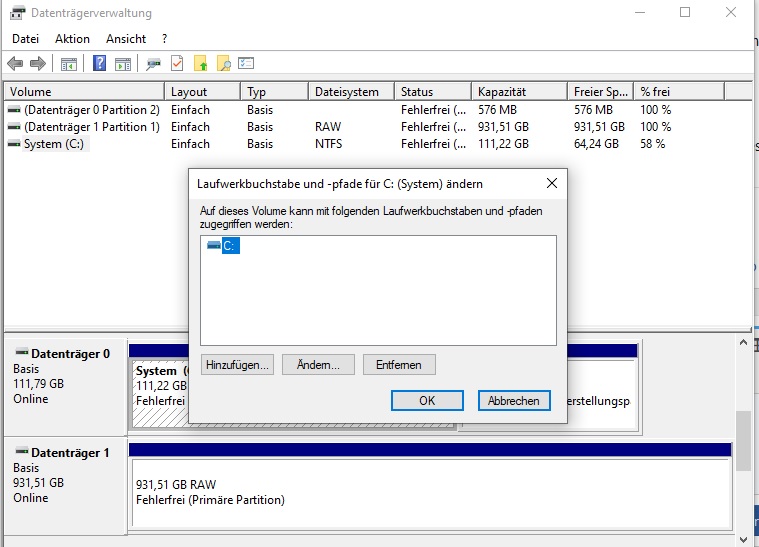Open the ? help menu

pyautogui.click(x=165, y=39)
